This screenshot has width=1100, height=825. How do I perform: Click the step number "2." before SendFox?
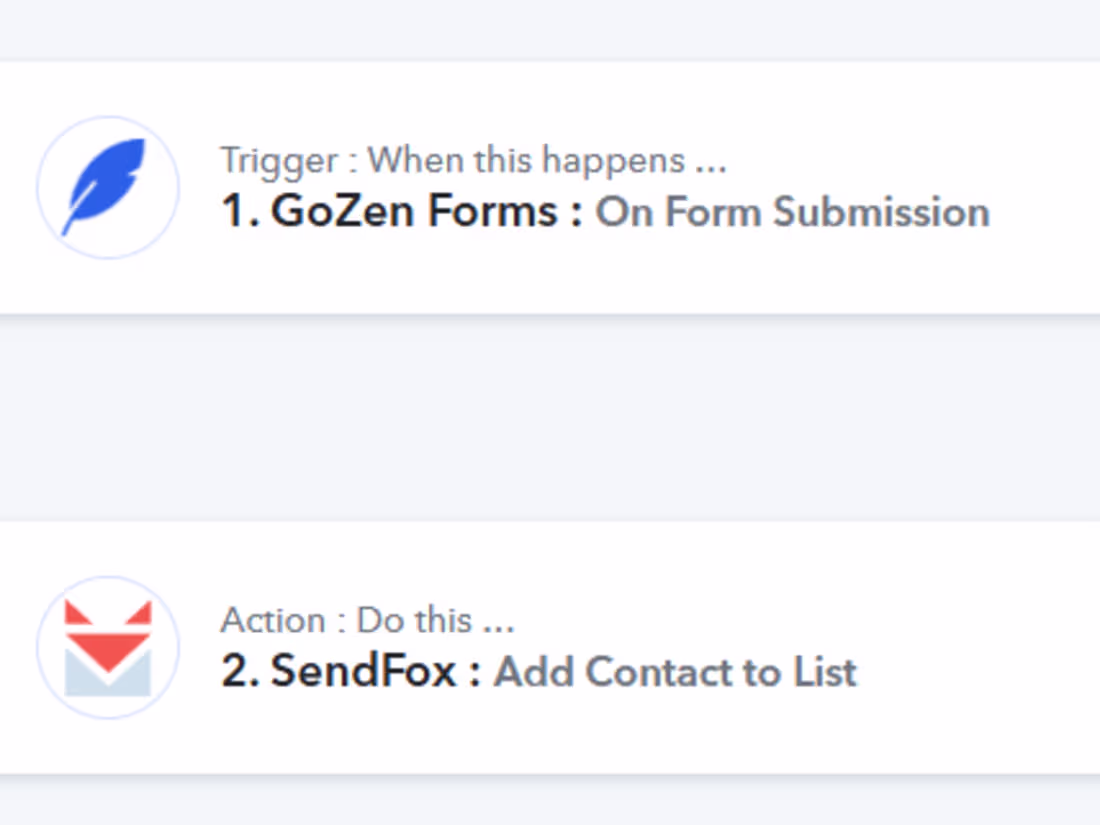241,672
